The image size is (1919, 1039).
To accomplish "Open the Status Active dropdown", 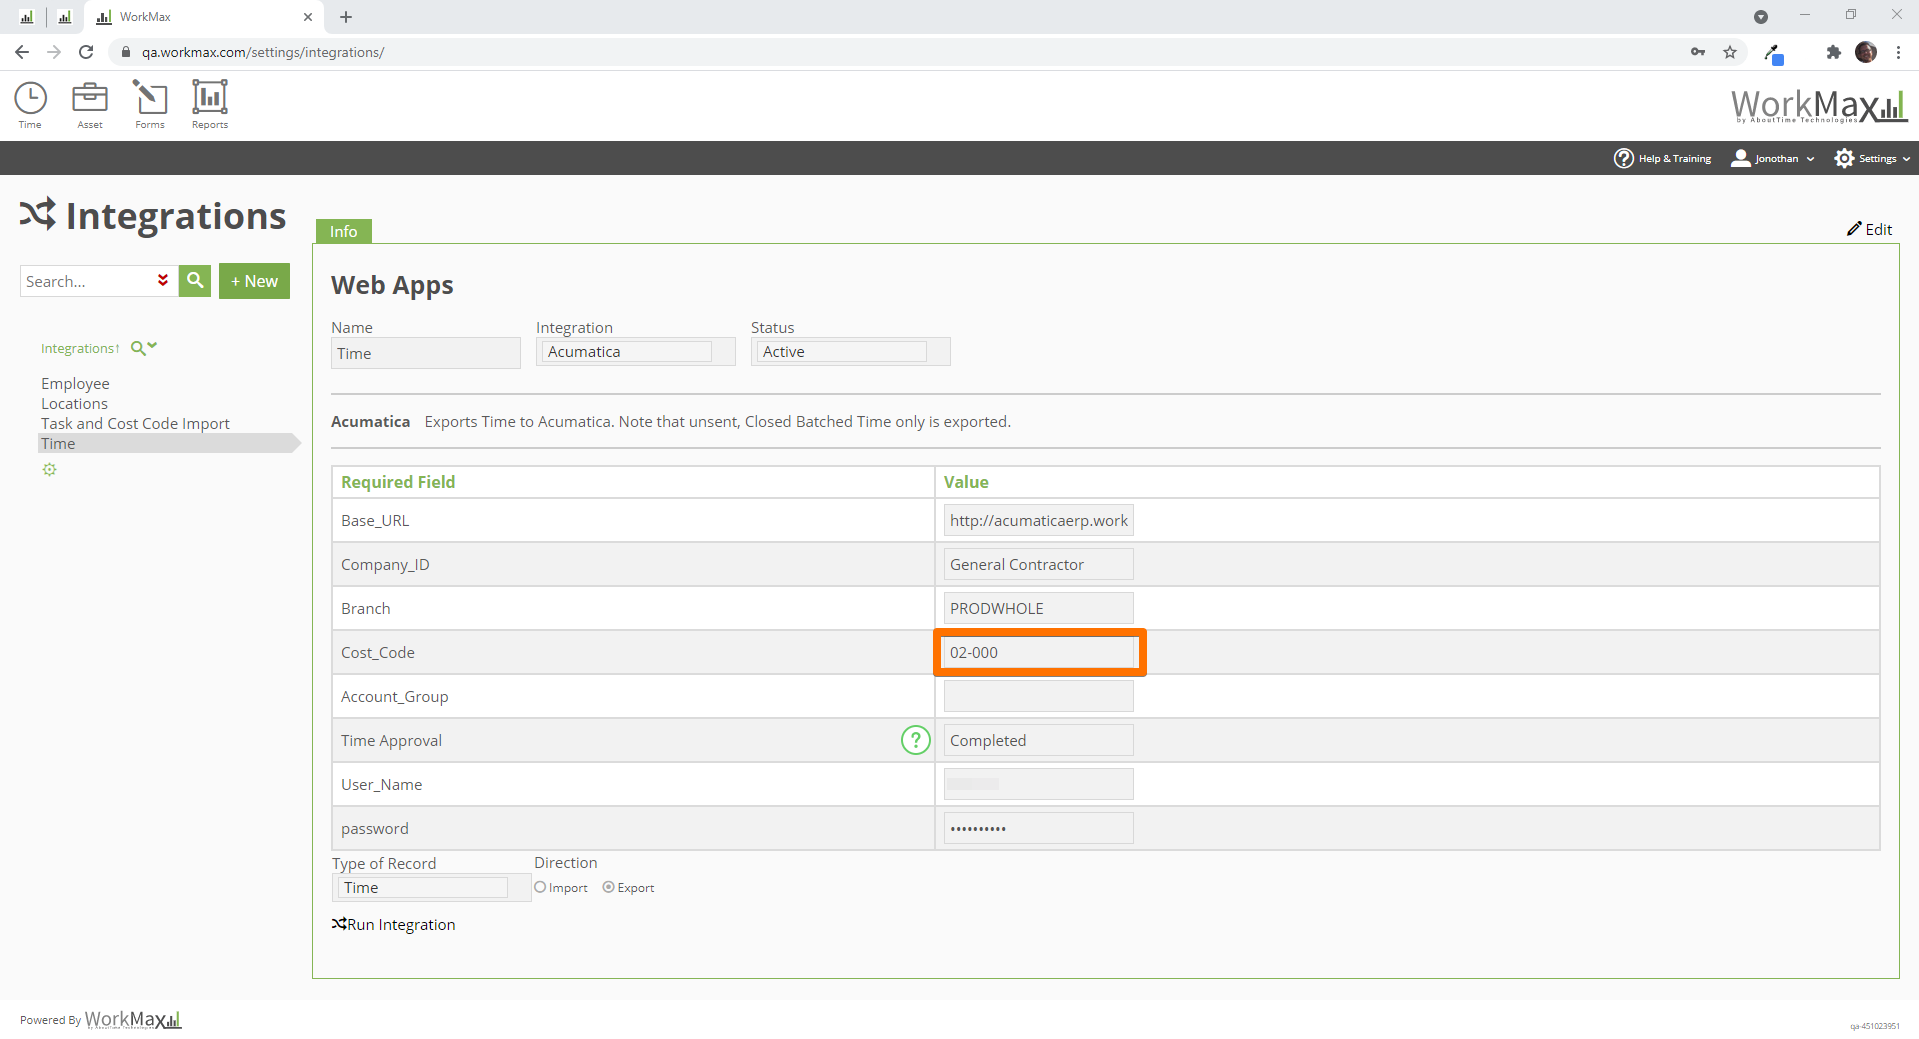I will (850, 352).
